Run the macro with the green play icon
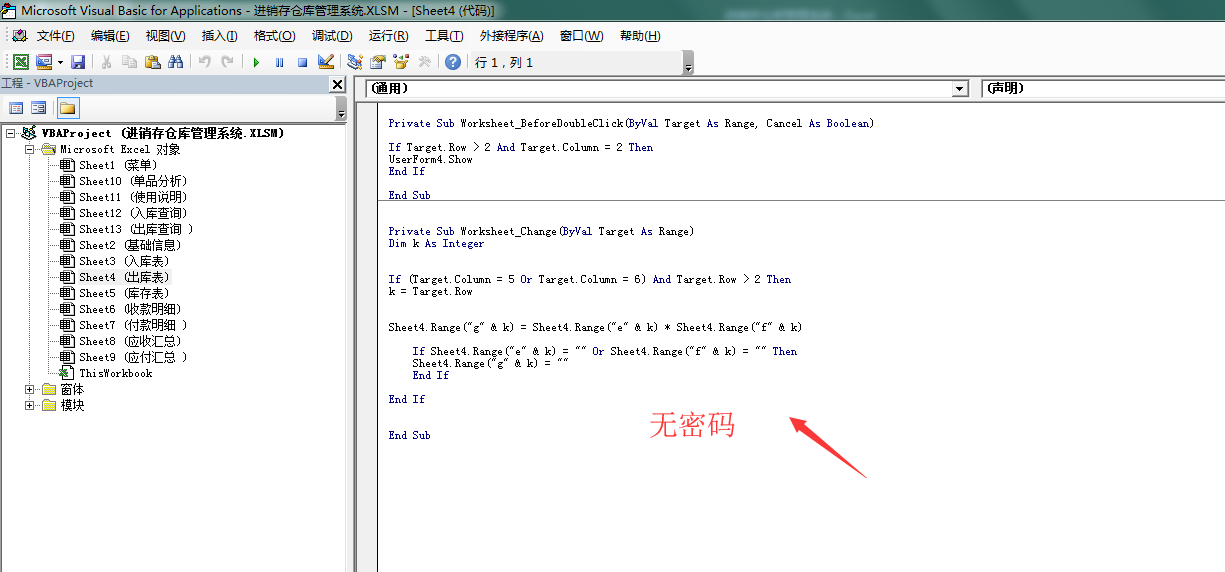Viewport: 1225px width, 572px height. pyautogui.click(x=256, y=62)
